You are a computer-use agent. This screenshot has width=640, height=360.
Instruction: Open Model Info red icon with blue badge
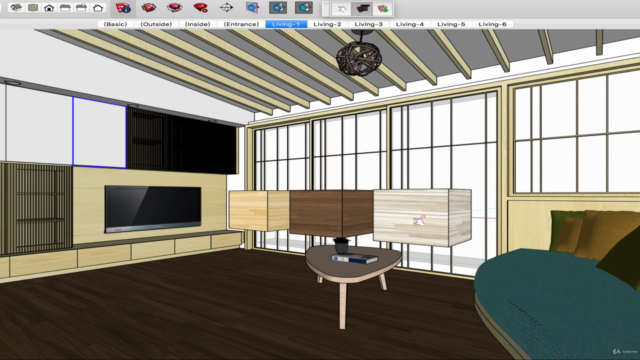pyautogui.click(x=123, y=8)
